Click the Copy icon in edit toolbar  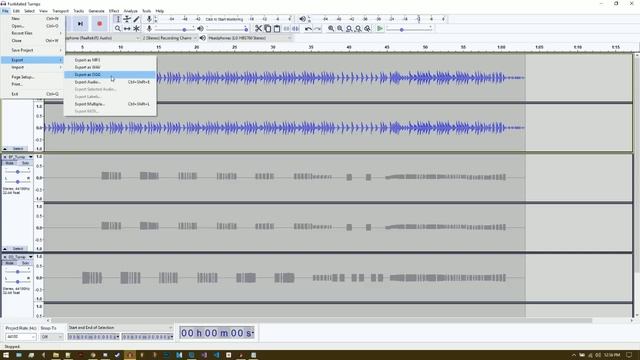268,29
